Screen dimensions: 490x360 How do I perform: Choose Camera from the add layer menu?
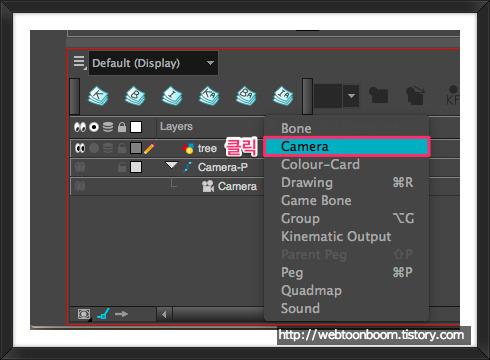point(346,146)
